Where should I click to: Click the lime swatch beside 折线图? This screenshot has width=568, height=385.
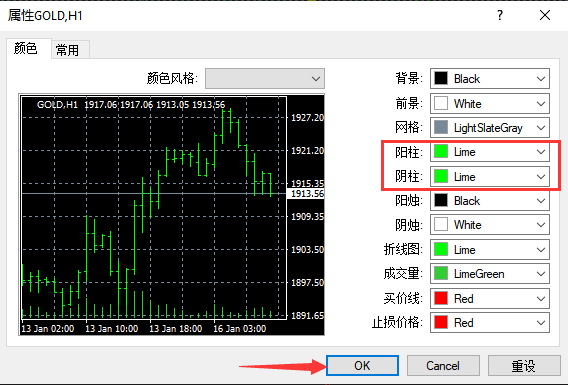point(441,250)
